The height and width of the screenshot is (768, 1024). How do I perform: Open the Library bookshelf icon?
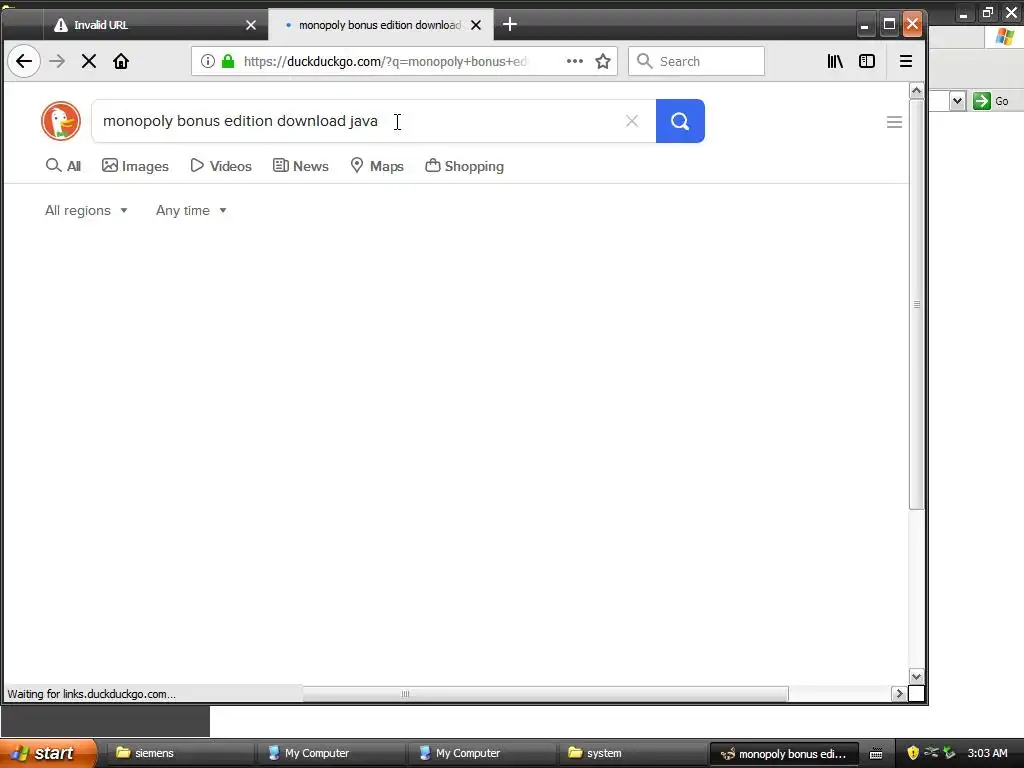(835, 61)
